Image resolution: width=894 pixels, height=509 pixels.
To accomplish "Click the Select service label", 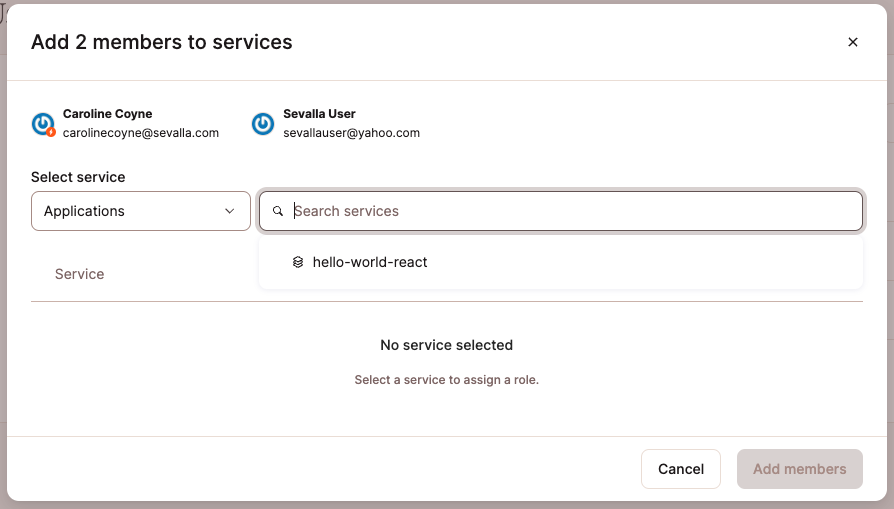I will point(78,177).
